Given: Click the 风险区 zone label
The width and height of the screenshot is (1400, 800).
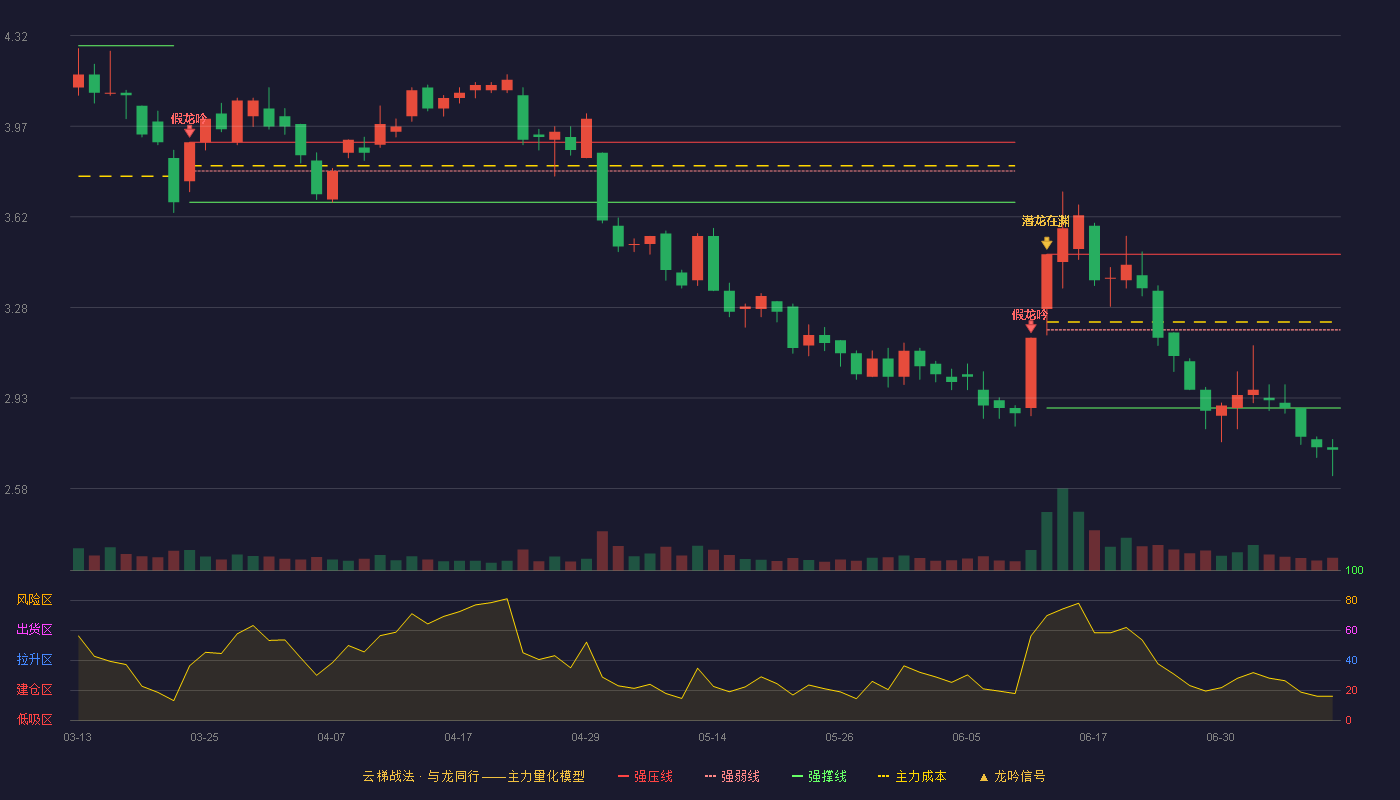Looking at the screenshot, I should [x=34, y=600].
